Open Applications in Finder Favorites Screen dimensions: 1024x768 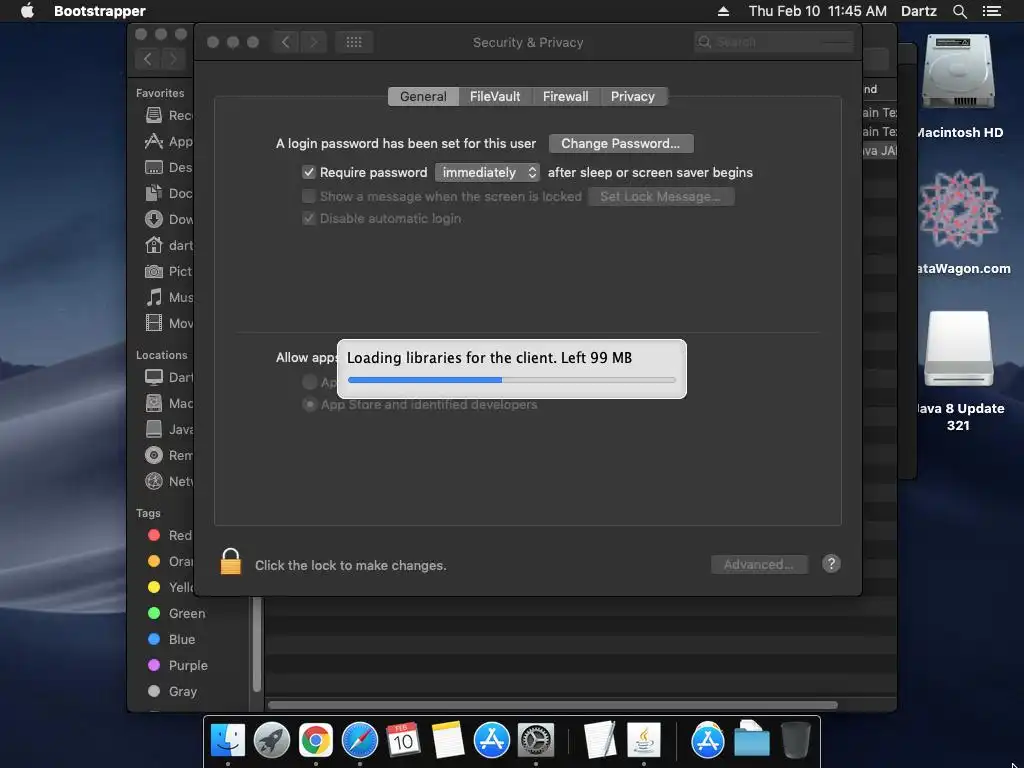169,141
